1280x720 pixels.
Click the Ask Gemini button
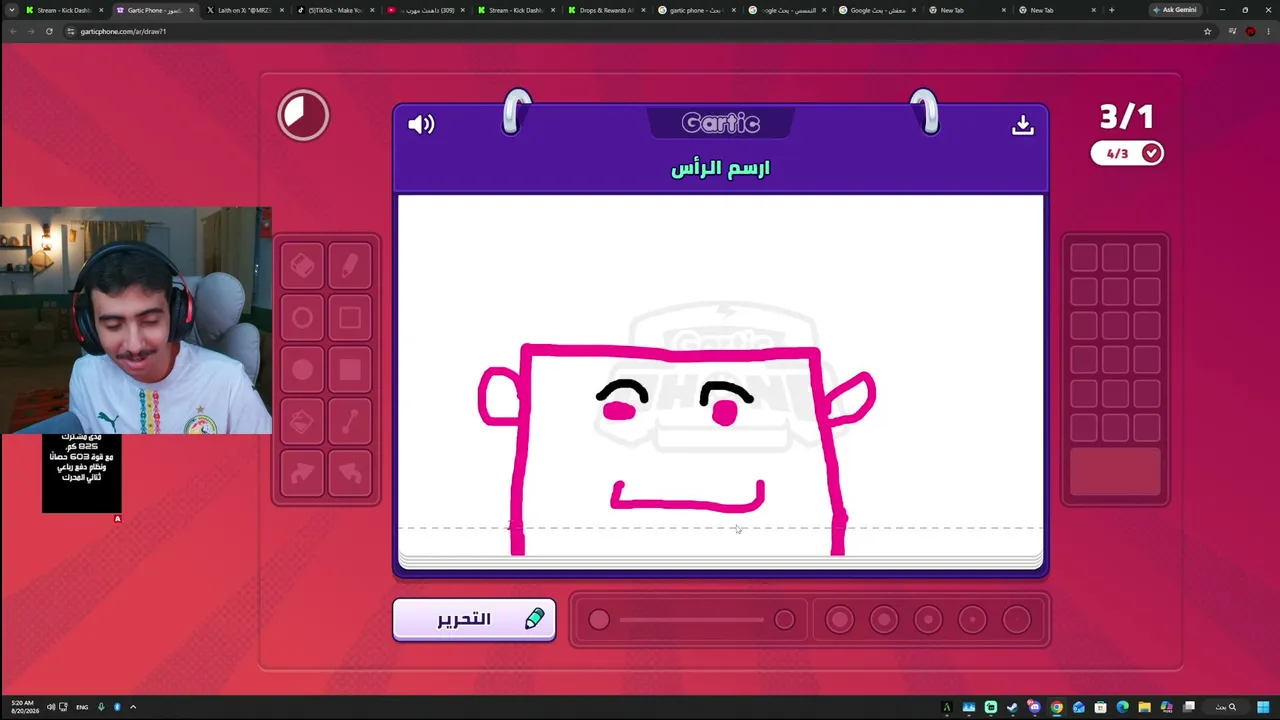pos(1174,10)
